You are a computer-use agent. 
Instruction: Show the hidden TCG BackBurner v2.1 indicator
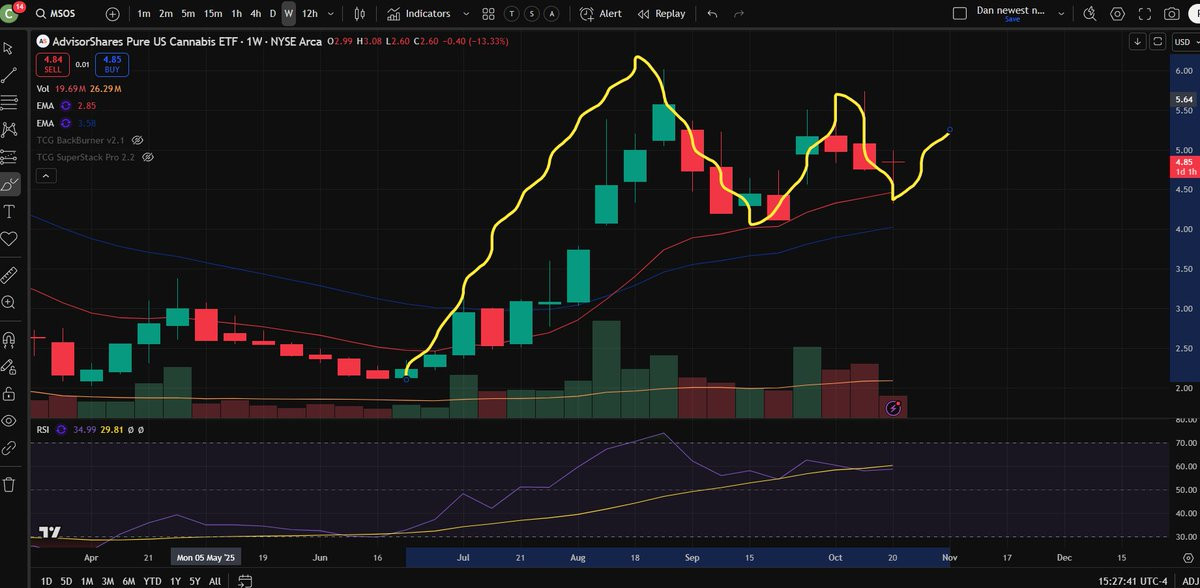[x=138, y=140]
